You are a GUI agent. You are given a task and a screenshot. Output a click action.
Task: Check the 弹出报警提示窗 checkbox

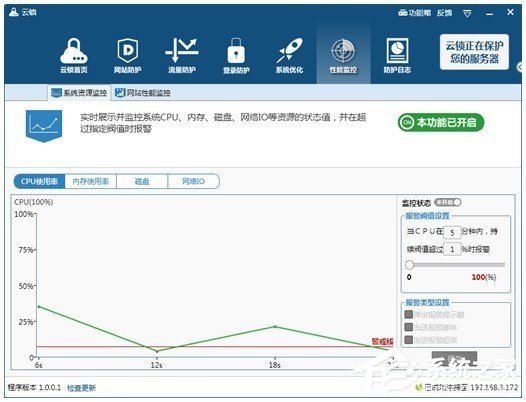409,314
